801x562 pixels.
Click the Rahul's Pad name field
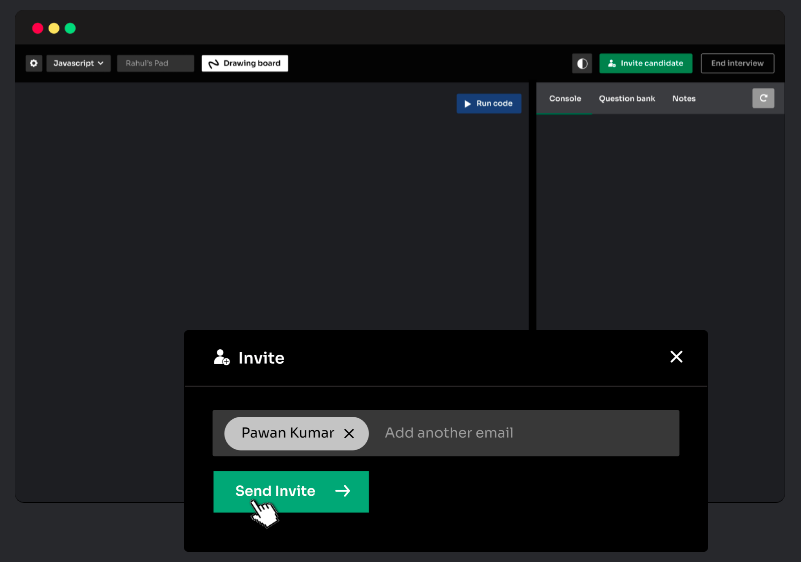(155, 63)
